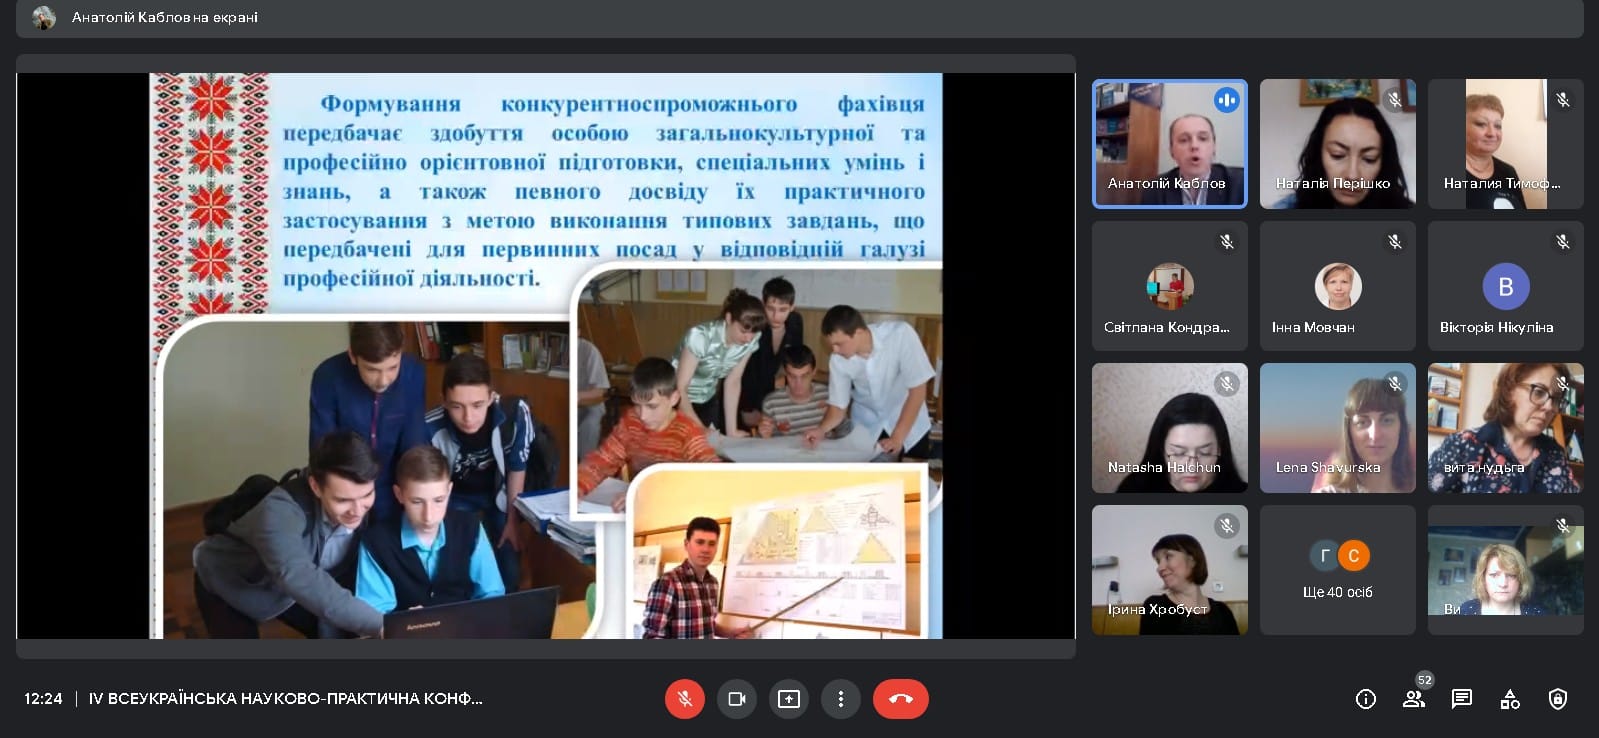1599x738 pixels.
Task: Click muted mic icon on Ірина Хробуст tile
Action: point(1227,526)
